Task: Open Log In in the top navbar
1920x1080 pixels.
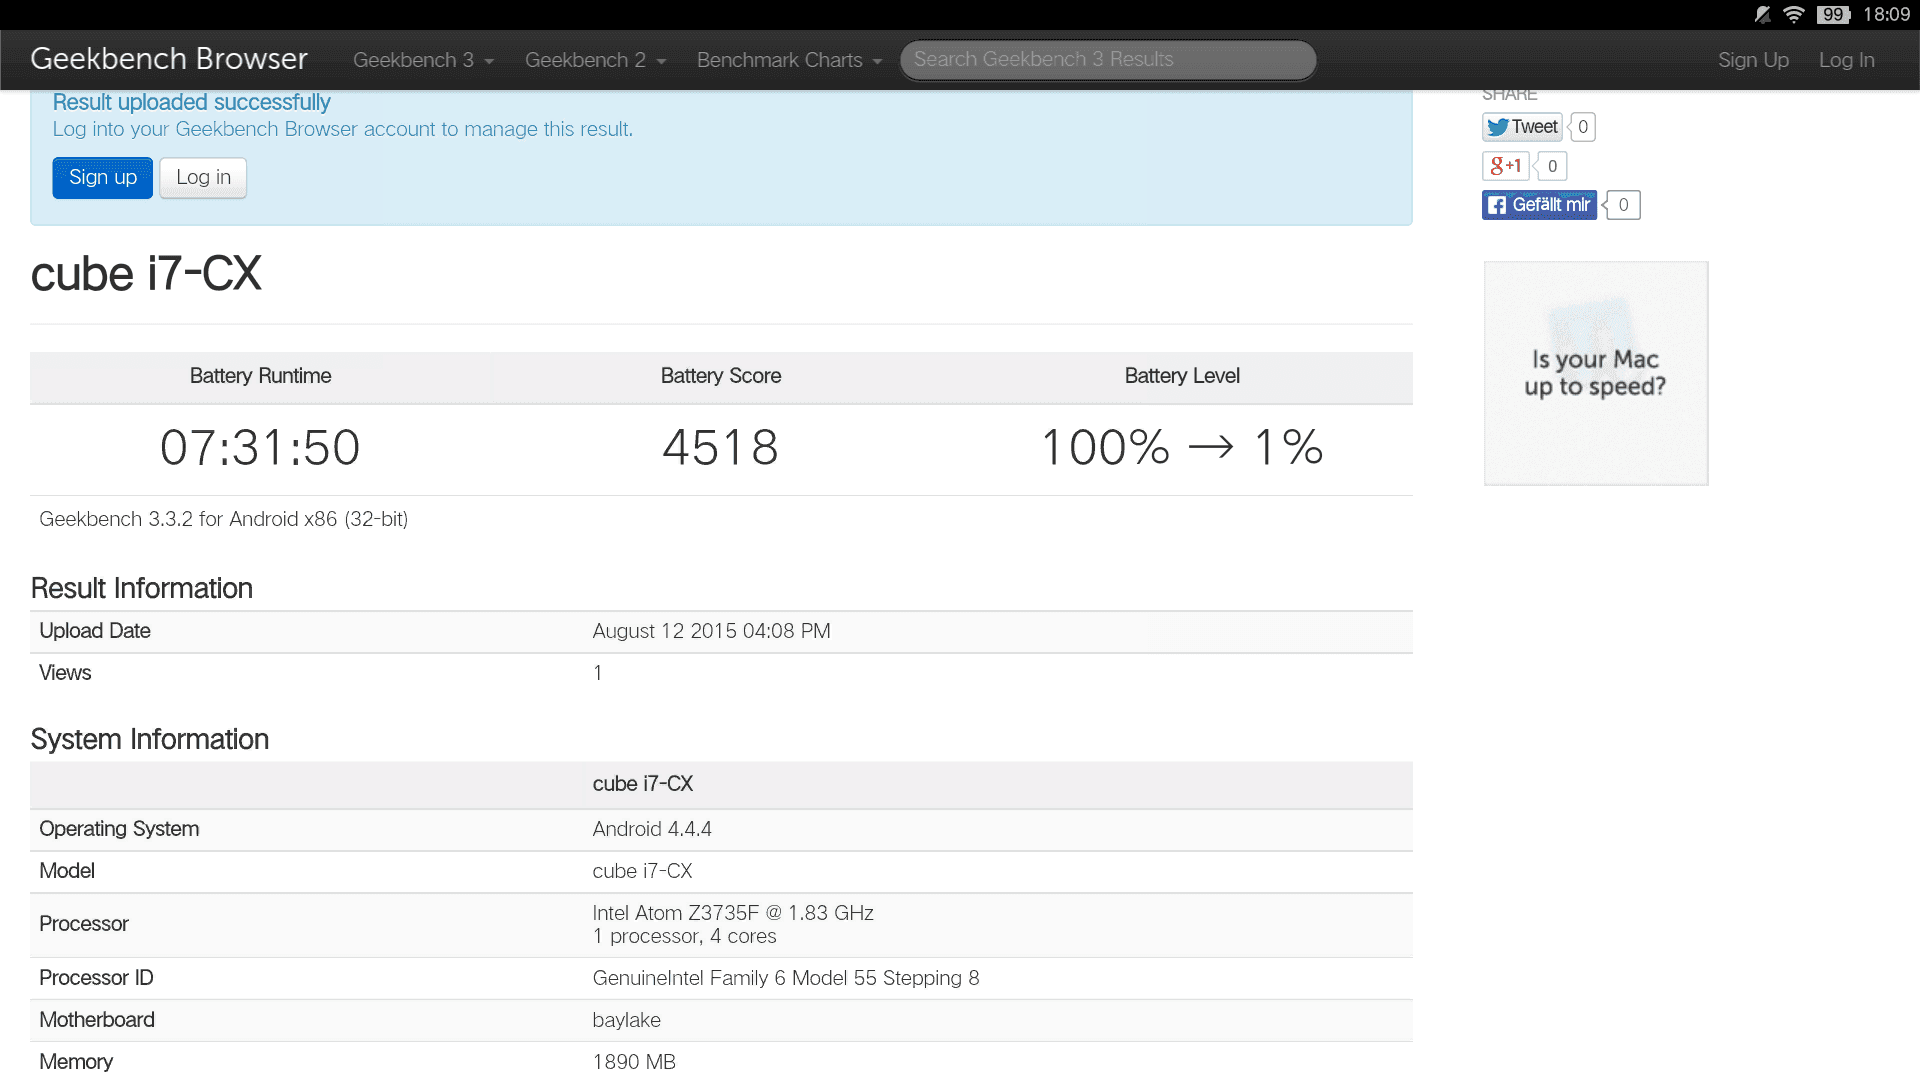Action: pos(1846,60)
